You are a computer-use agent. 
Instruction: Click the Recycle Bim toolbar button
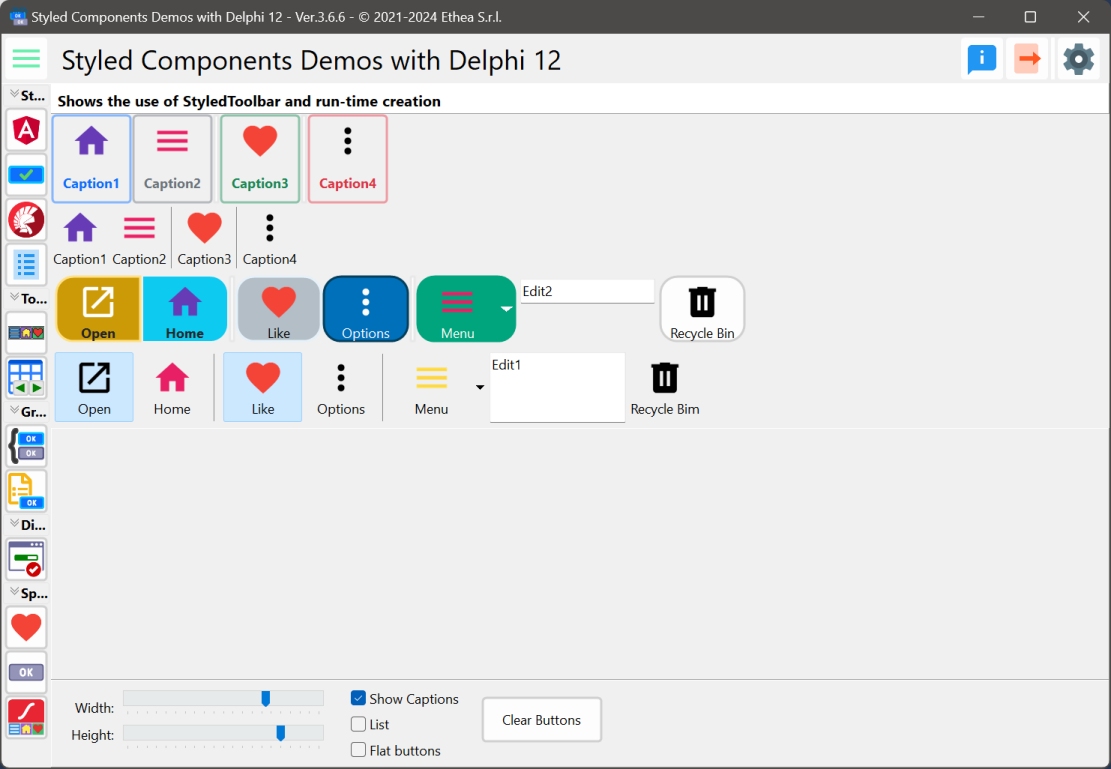(665, 387)
